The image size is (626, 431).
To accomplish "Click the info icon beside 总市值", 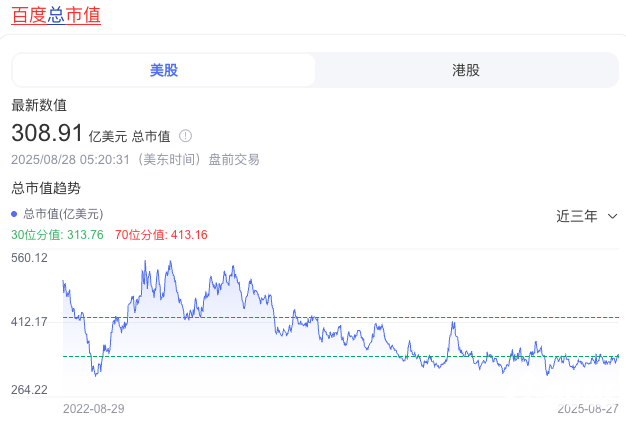I will (x=185, y=136).
